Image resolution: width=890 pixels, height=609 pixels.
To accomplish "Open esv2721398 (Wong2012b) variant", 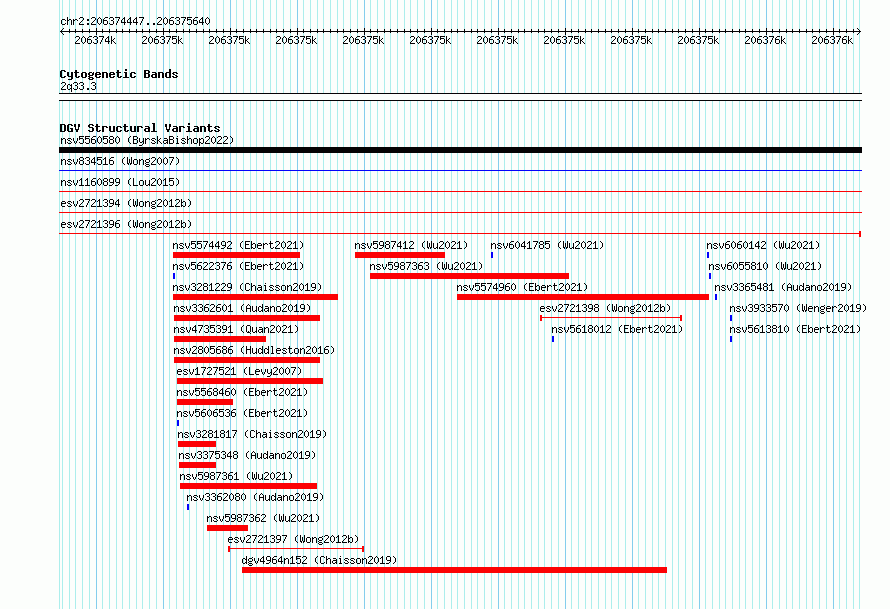I will (x=605, y=308).
